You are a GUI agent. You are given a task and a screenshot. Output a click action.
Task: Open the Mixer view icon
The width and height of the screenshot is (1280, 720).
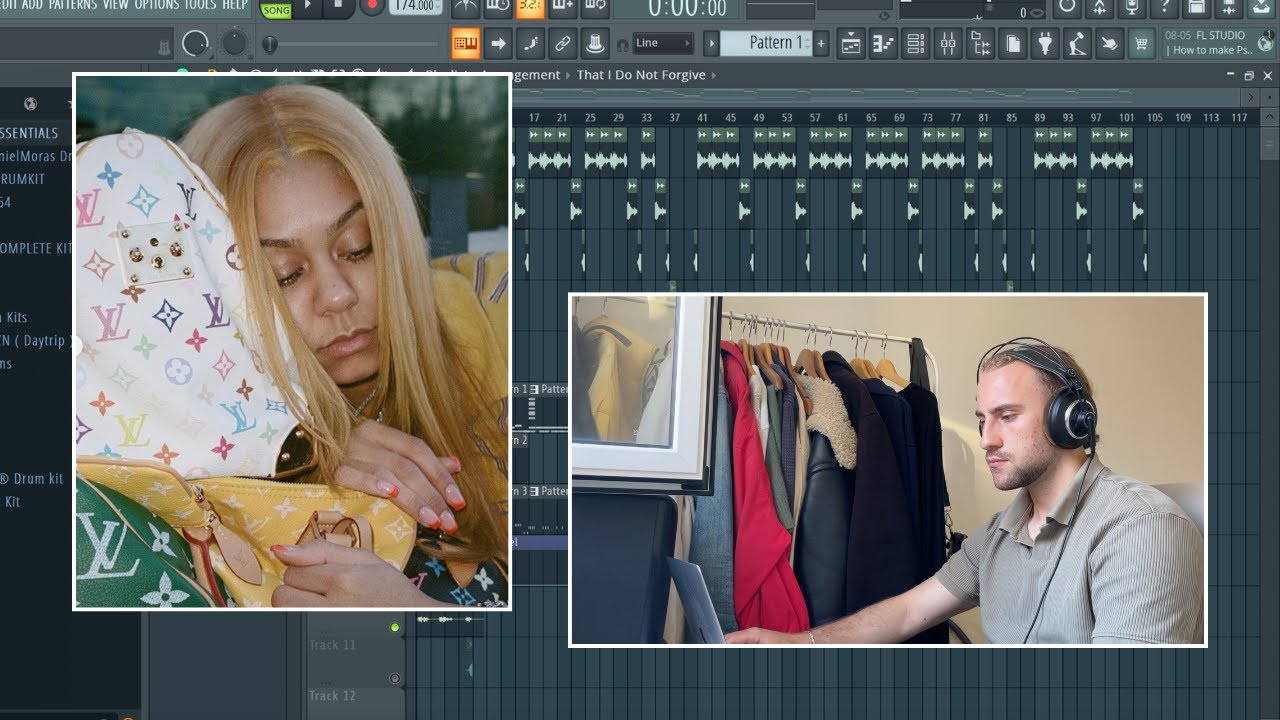pos(948,43)
